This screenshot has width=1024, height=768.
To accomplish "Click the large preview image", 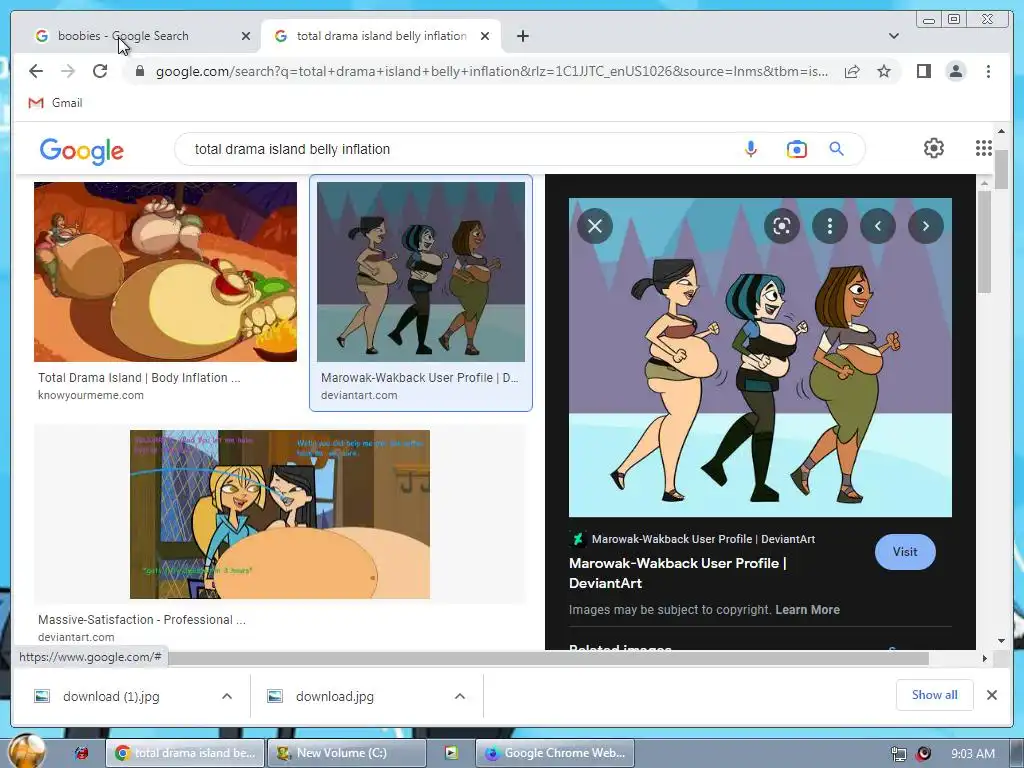I will [x=760, y=357].
